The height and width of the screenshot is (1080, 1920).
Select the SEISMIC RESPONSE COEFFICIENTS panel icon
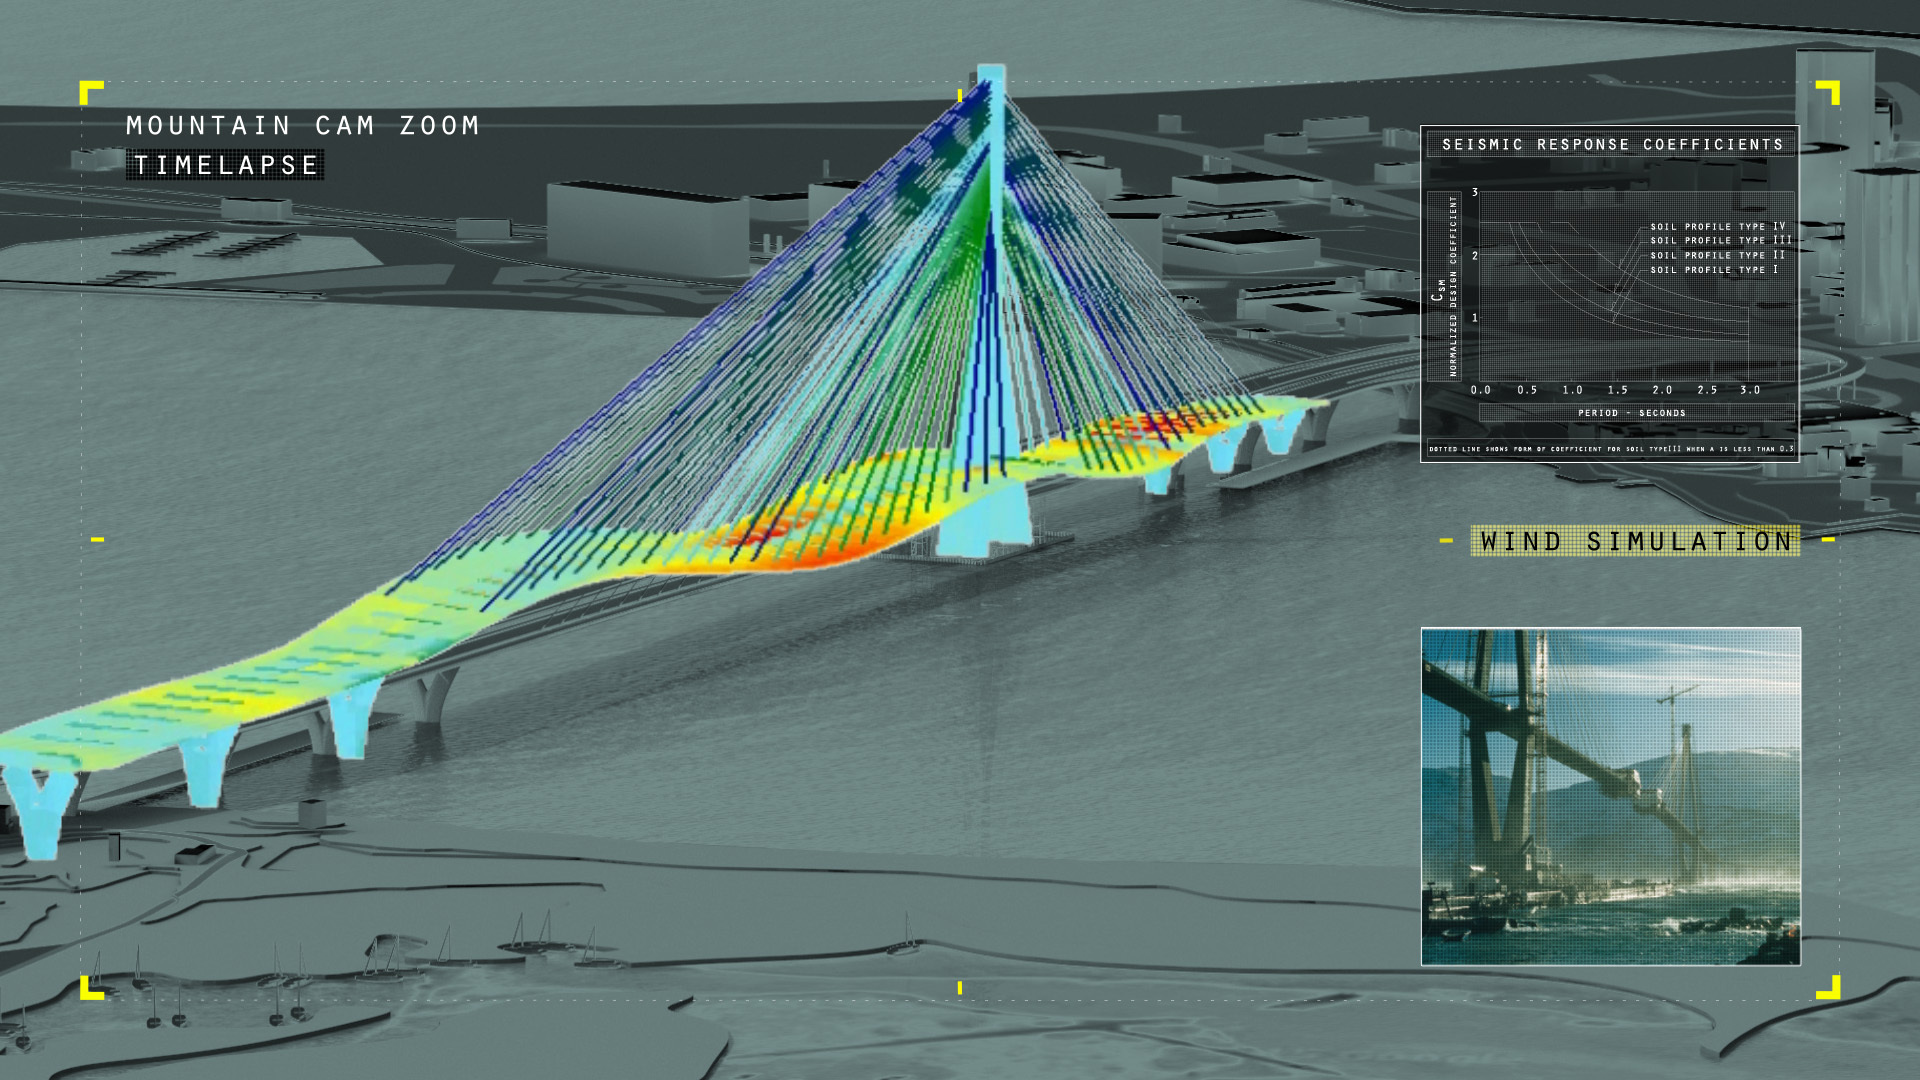(x=1612, y=144)
